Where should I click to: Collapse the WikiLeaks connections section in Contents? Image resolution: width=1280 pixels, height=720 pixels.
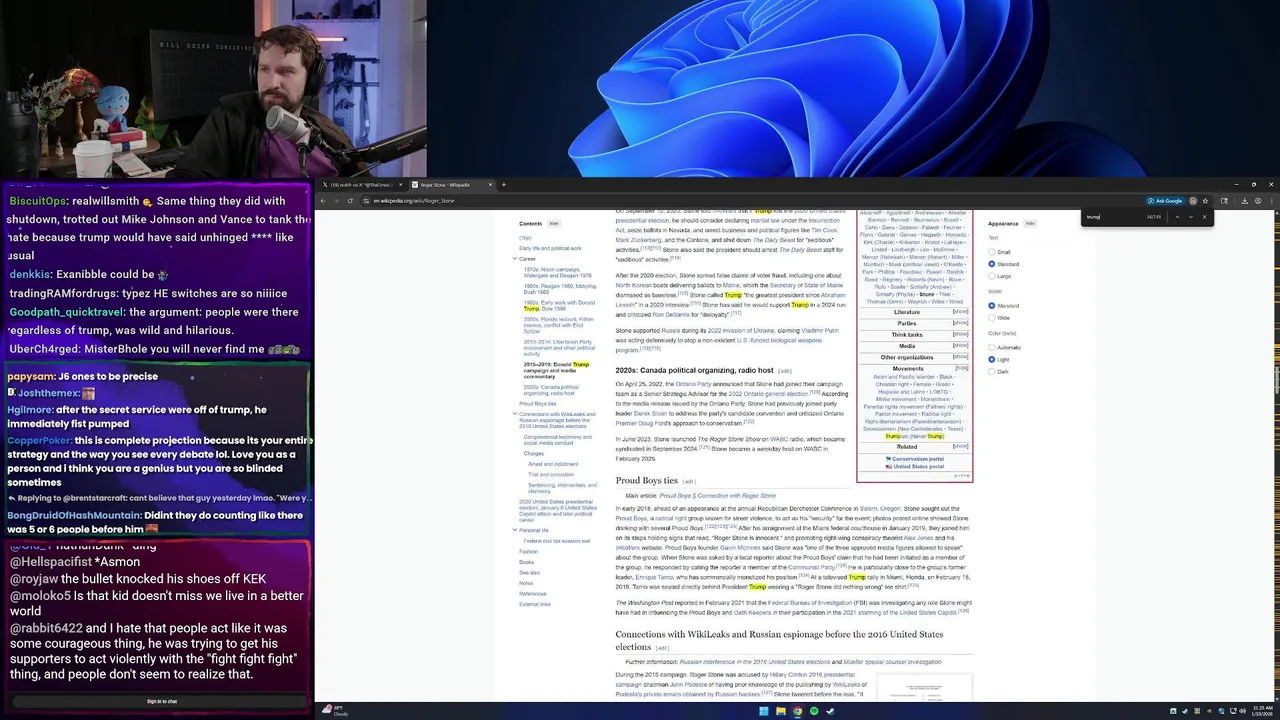tap(515, 414)
